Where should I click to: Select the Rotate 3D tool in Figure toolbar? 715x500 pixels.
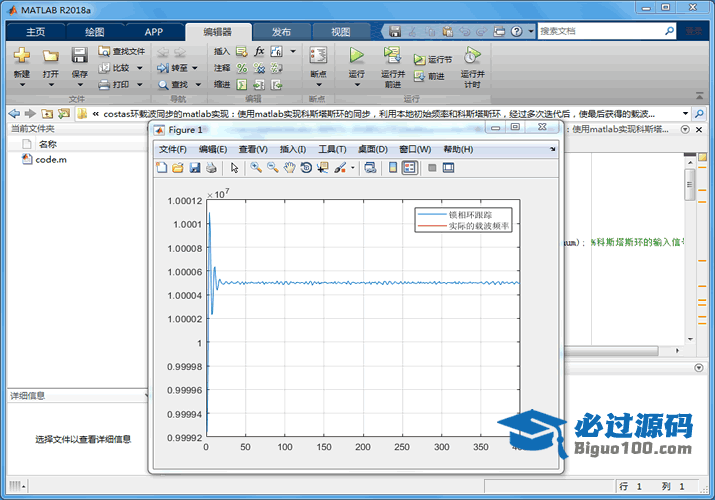pyautogui.click(x=306, y=168)
